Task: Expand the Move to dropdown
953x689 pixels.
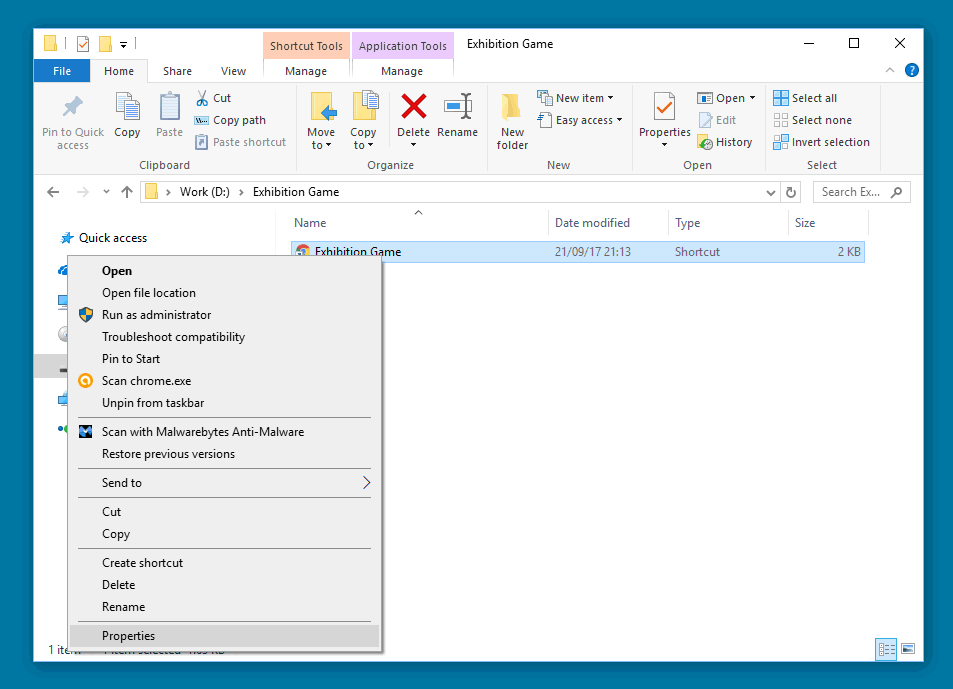Action: (328, 145)
